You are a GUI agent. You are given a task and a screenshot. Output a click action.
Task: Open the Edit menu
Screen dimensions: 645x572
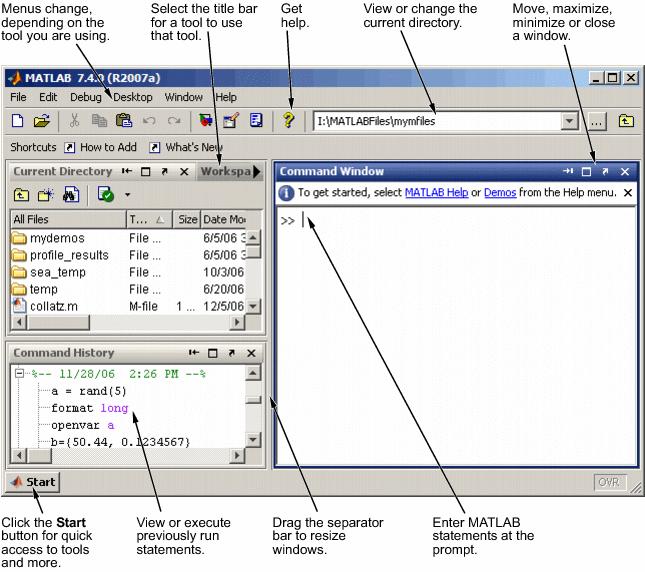point(48,97)
